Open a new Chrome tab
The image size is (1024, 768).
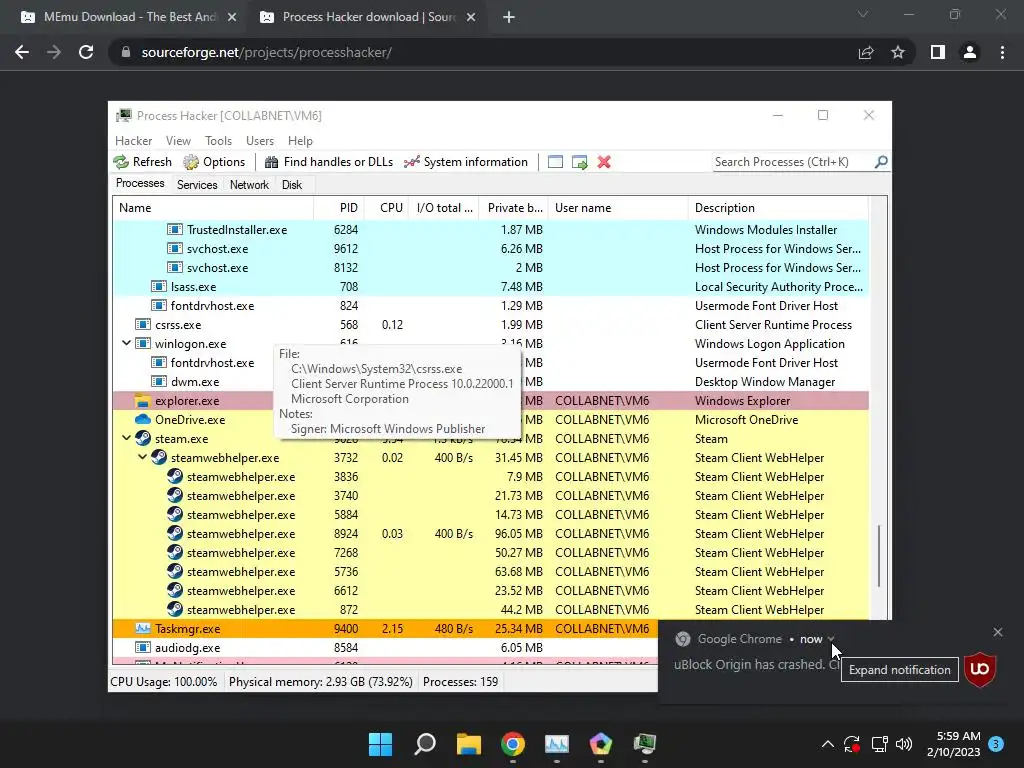point(509,17)
